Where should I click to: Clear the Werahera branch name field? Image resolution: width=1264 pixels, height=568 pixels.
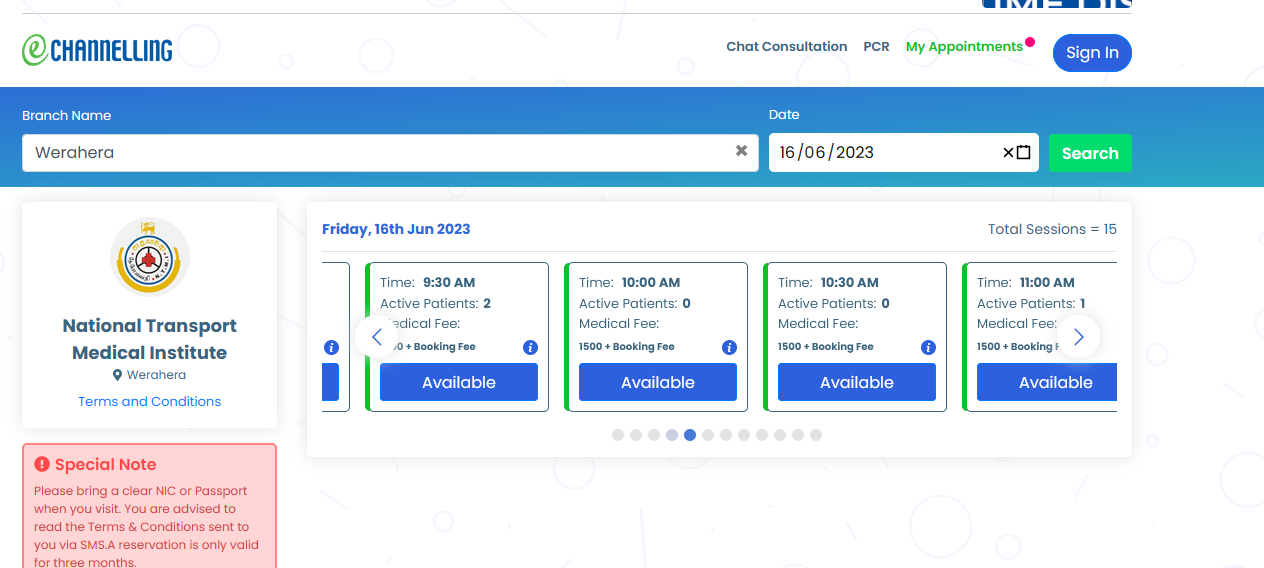click(741, 151)
